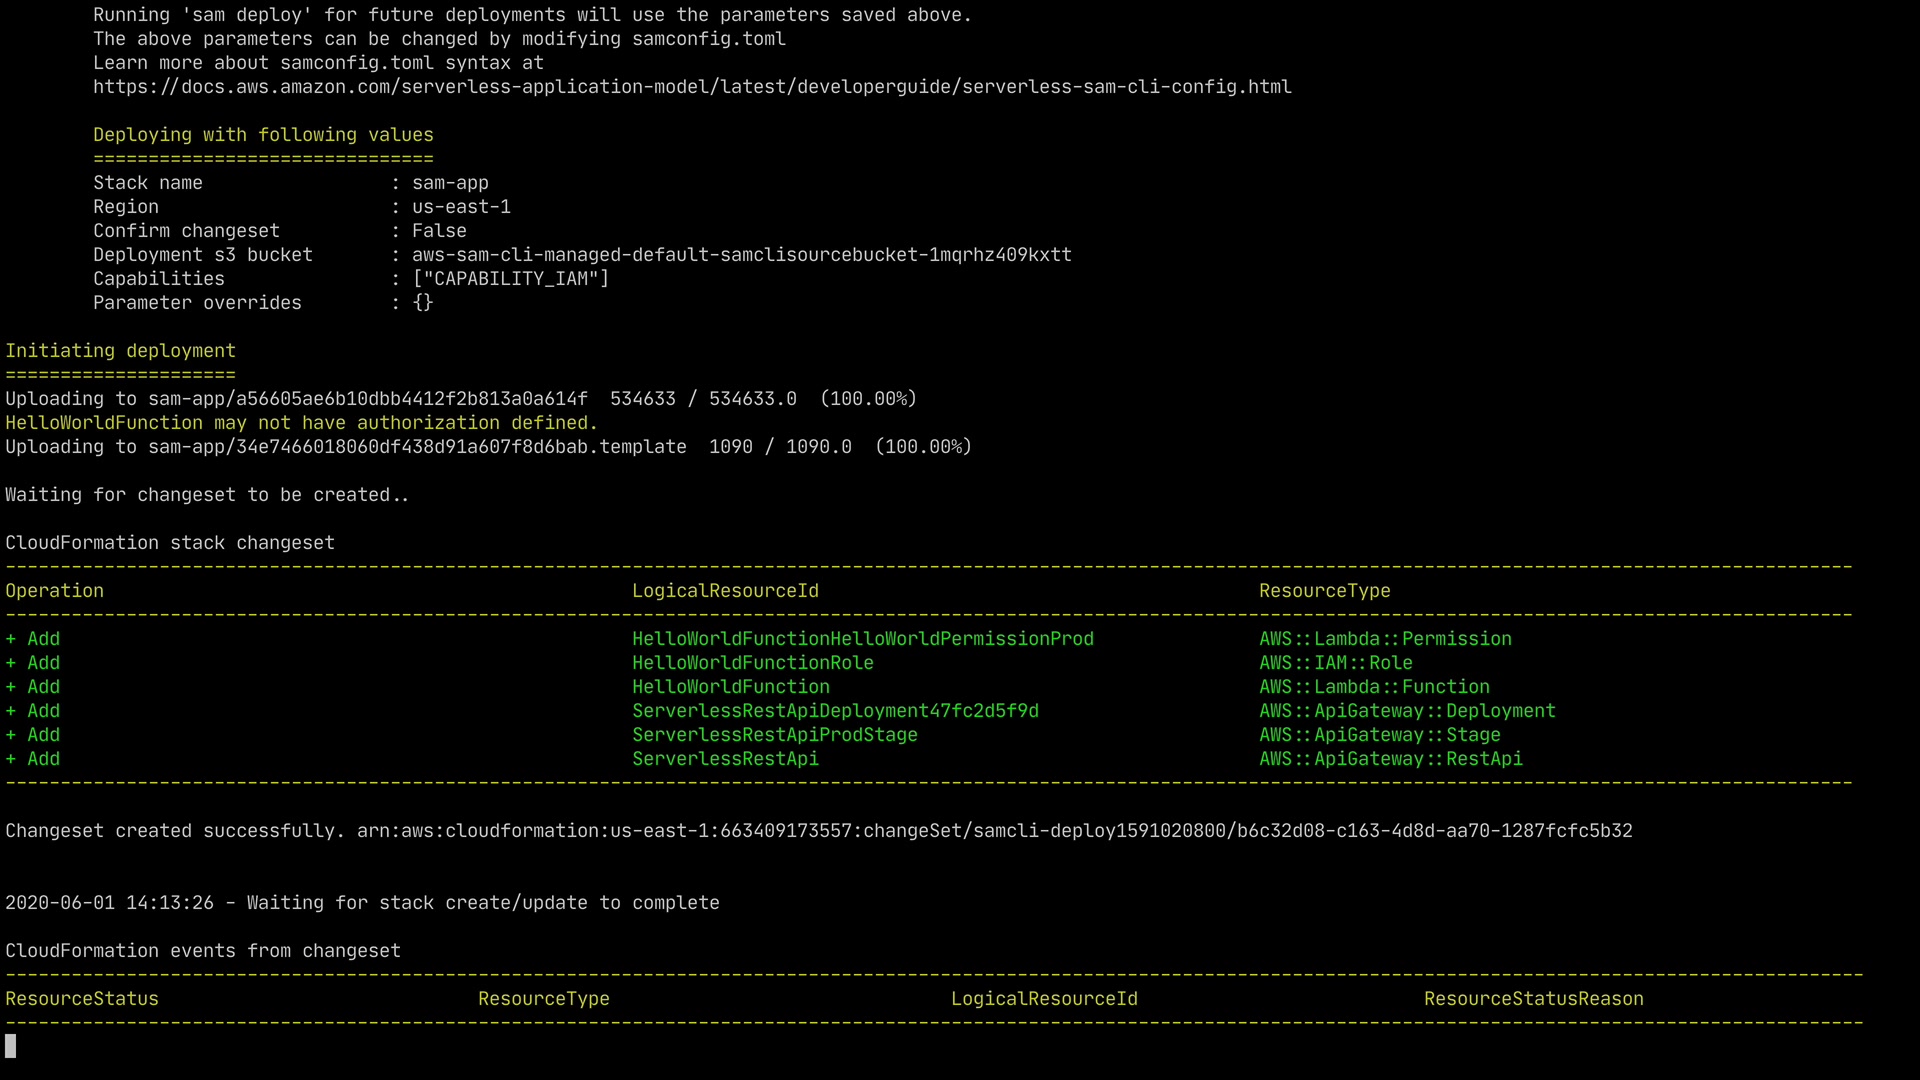Click the CAPABILITY_IAM capabilities value
This screenshot has width=1920, height=1080.
[510, 279]
